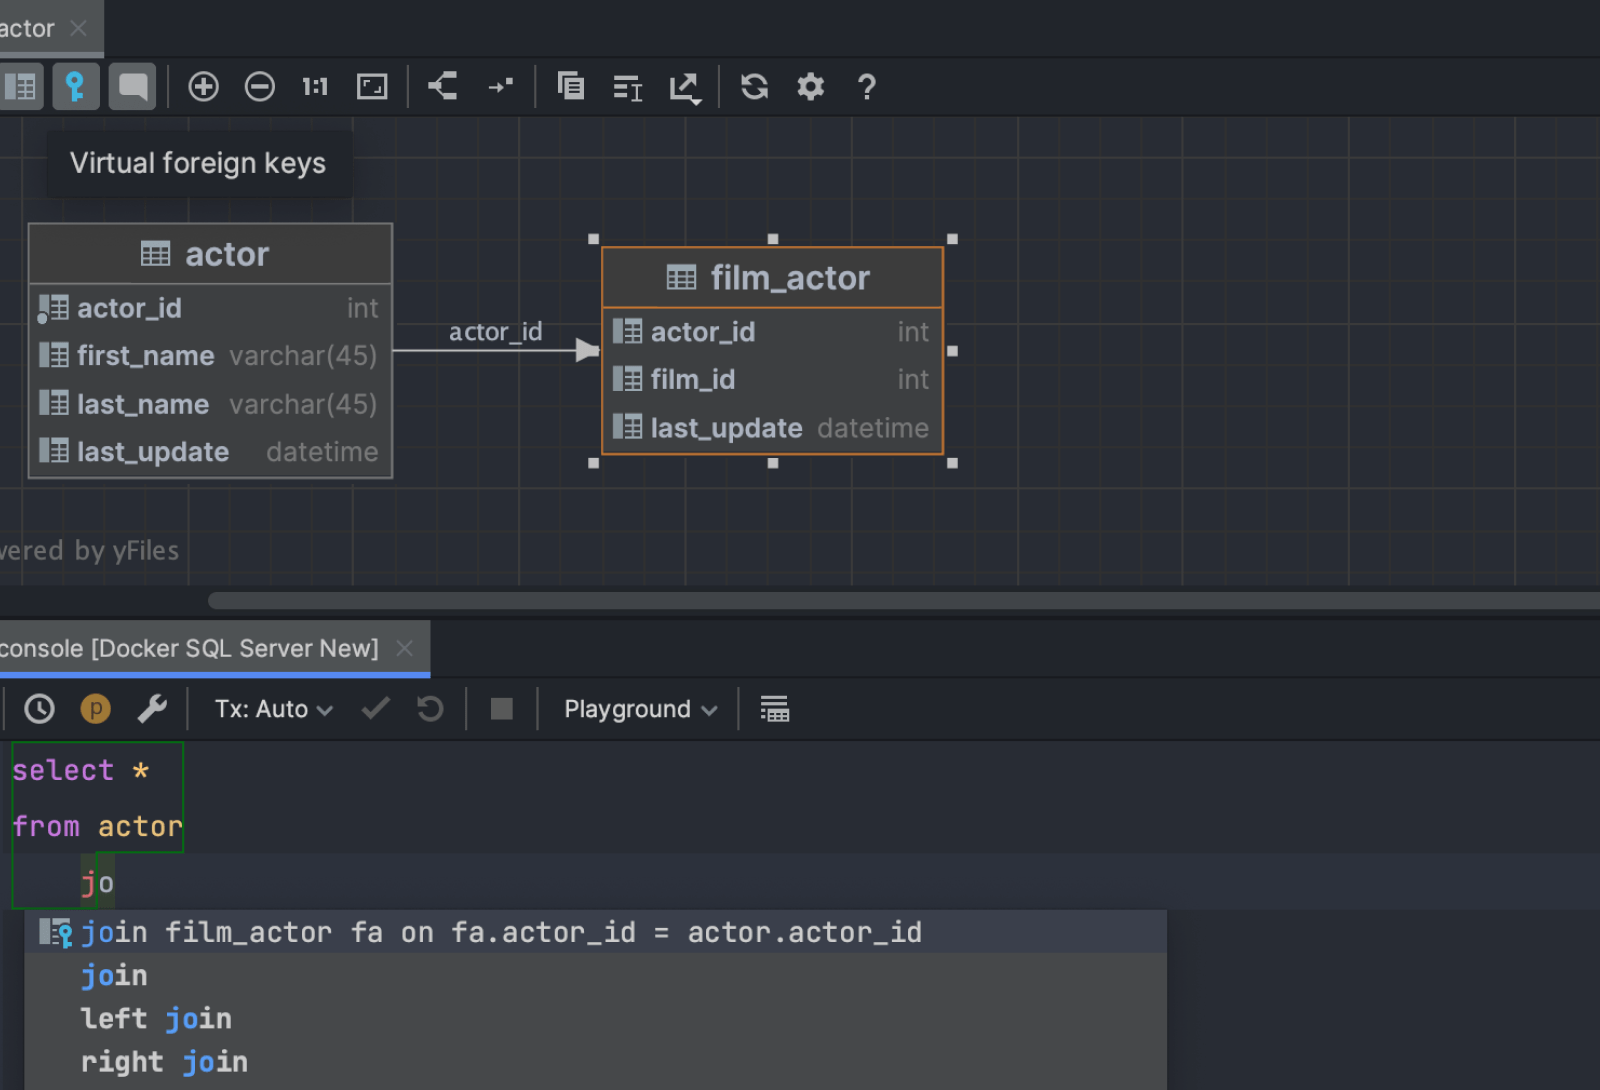
Task: Open the export diagram dropdown
Action: 685,88
